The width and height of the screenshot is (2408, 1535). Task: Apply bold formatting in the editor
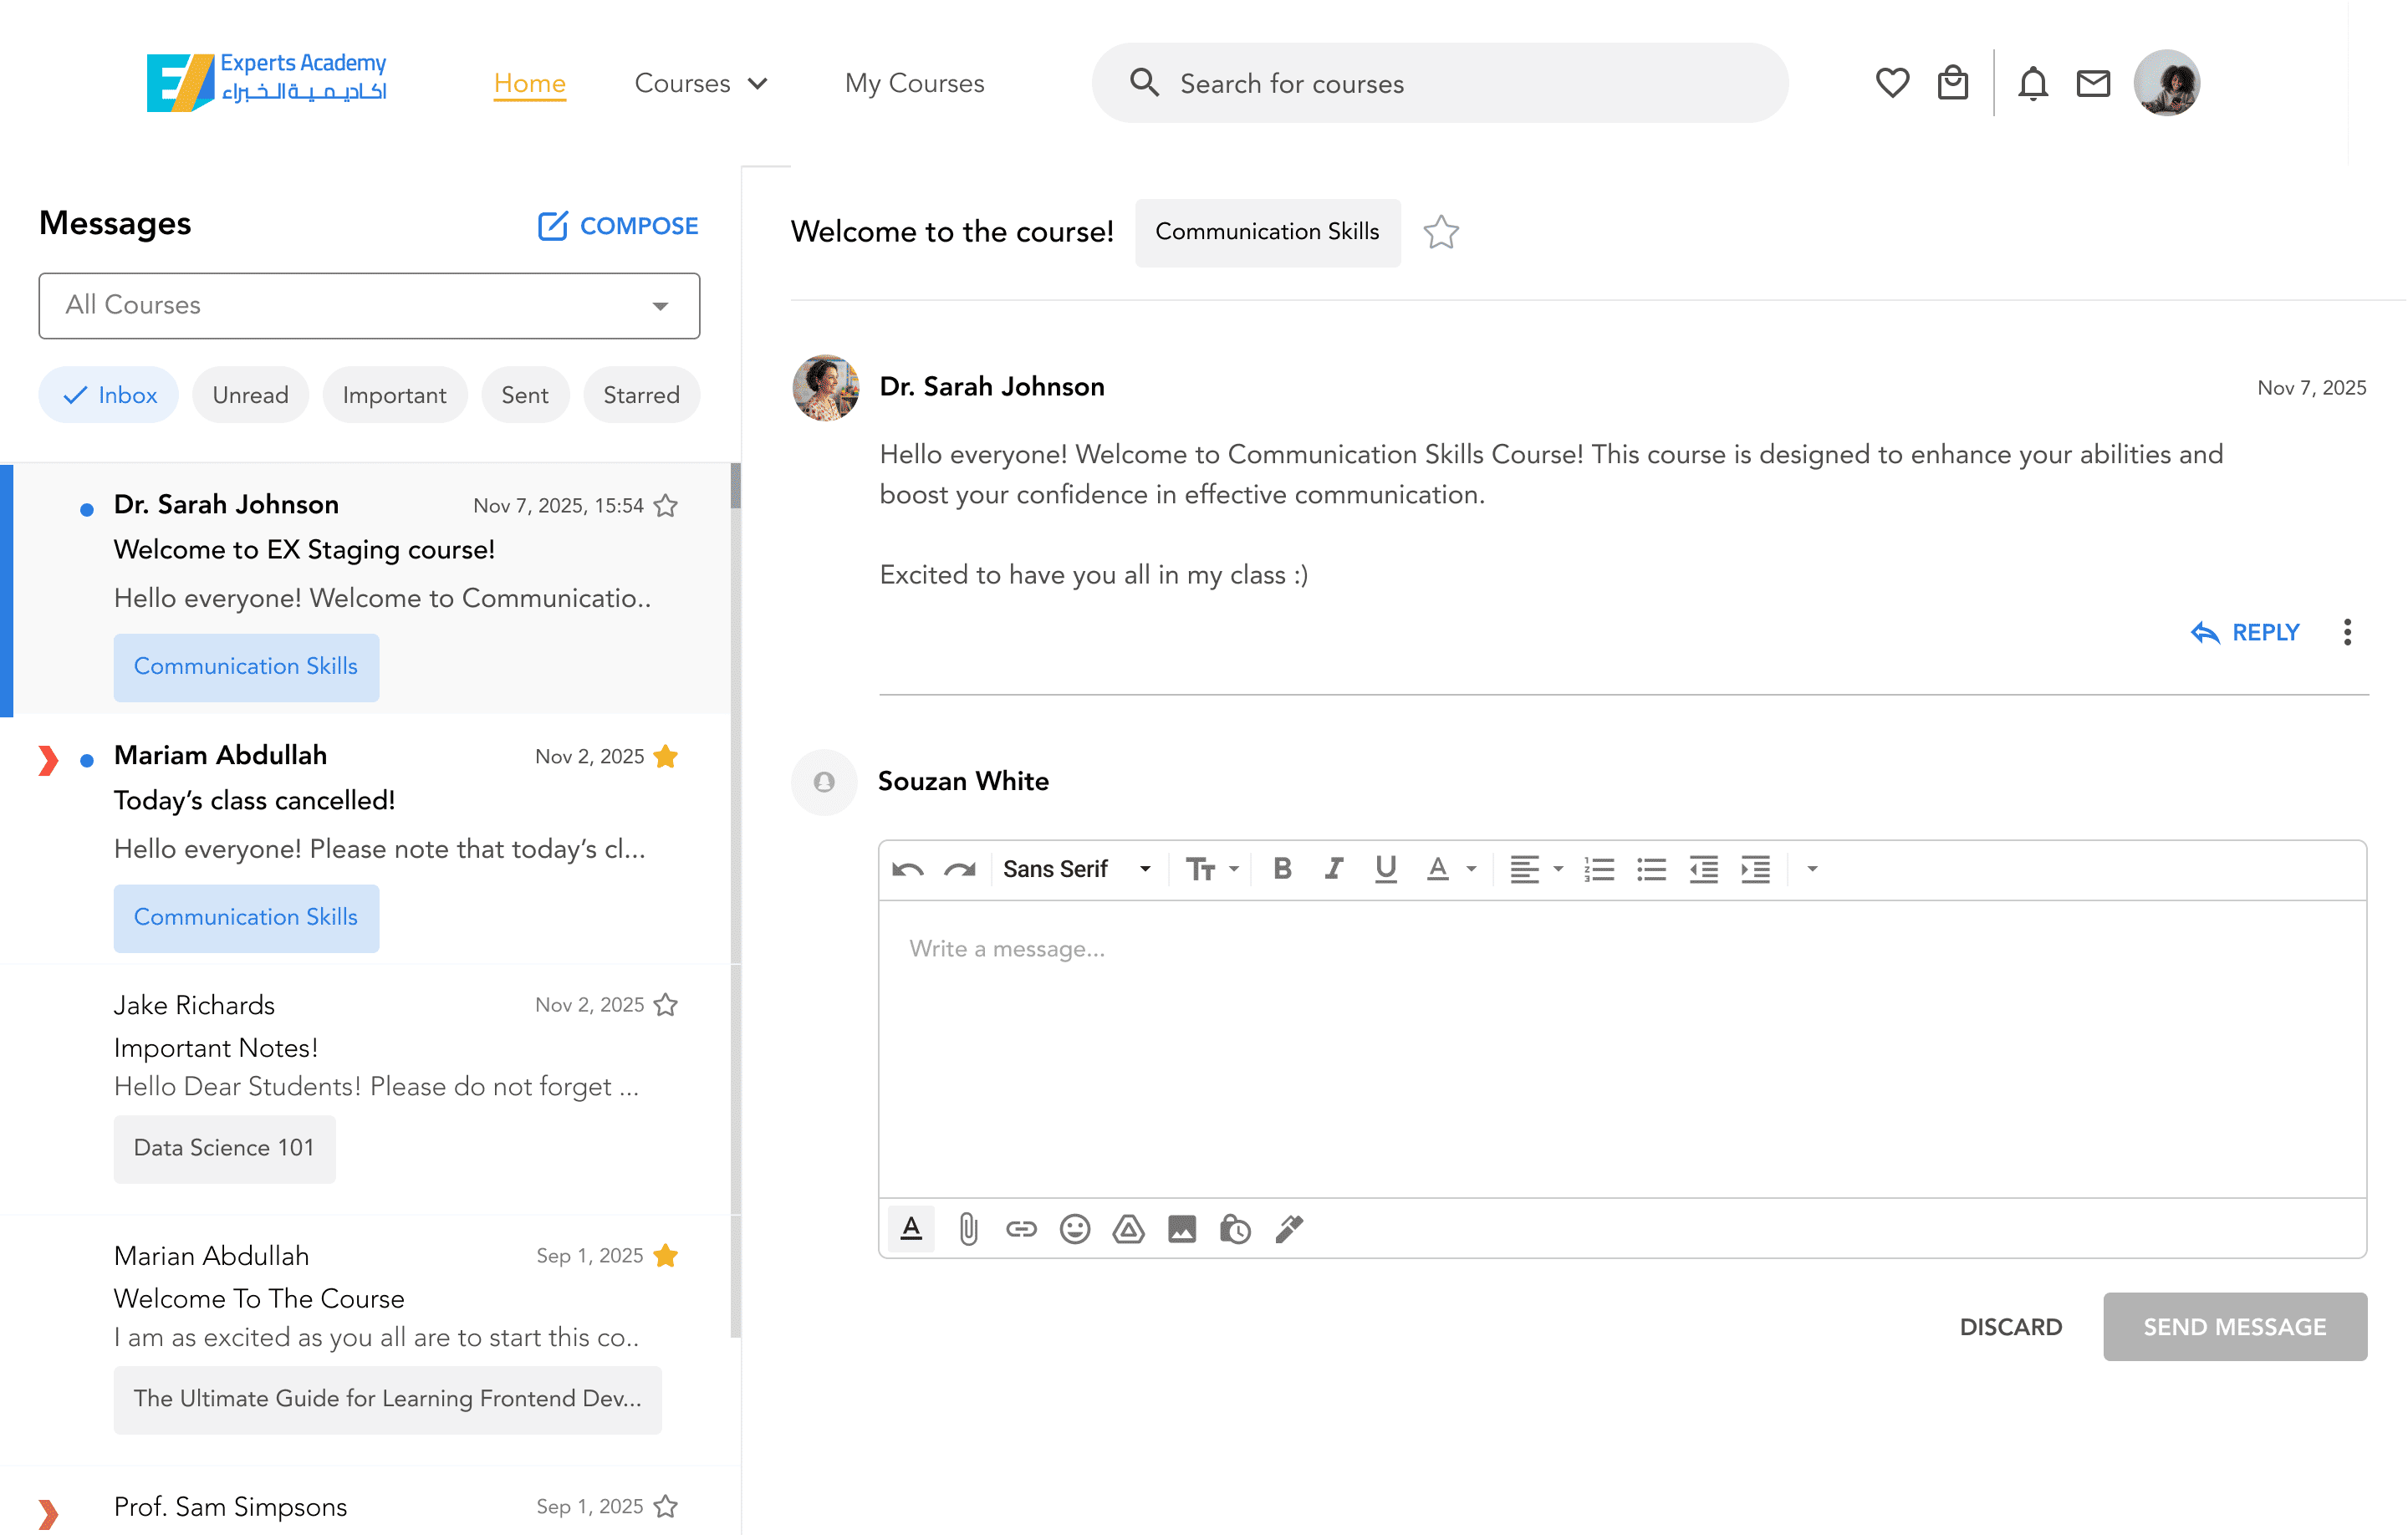(x=1282, y=868)
